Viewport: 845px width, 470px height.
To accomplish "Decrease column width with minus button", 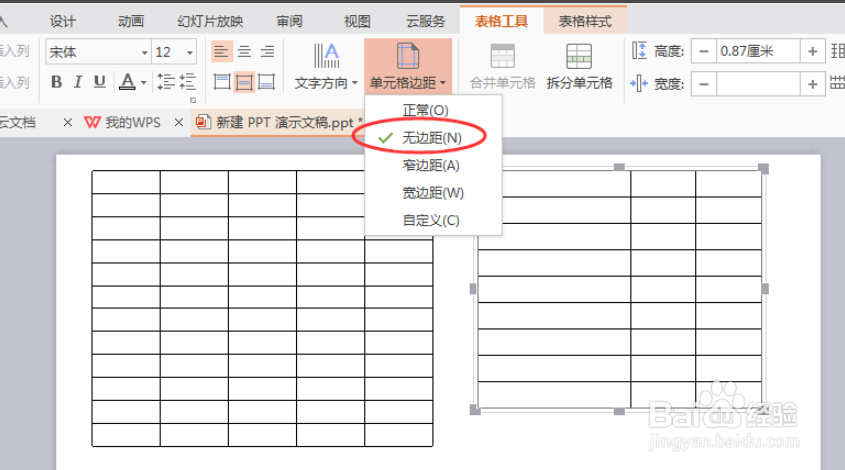I will pos(704,84).
